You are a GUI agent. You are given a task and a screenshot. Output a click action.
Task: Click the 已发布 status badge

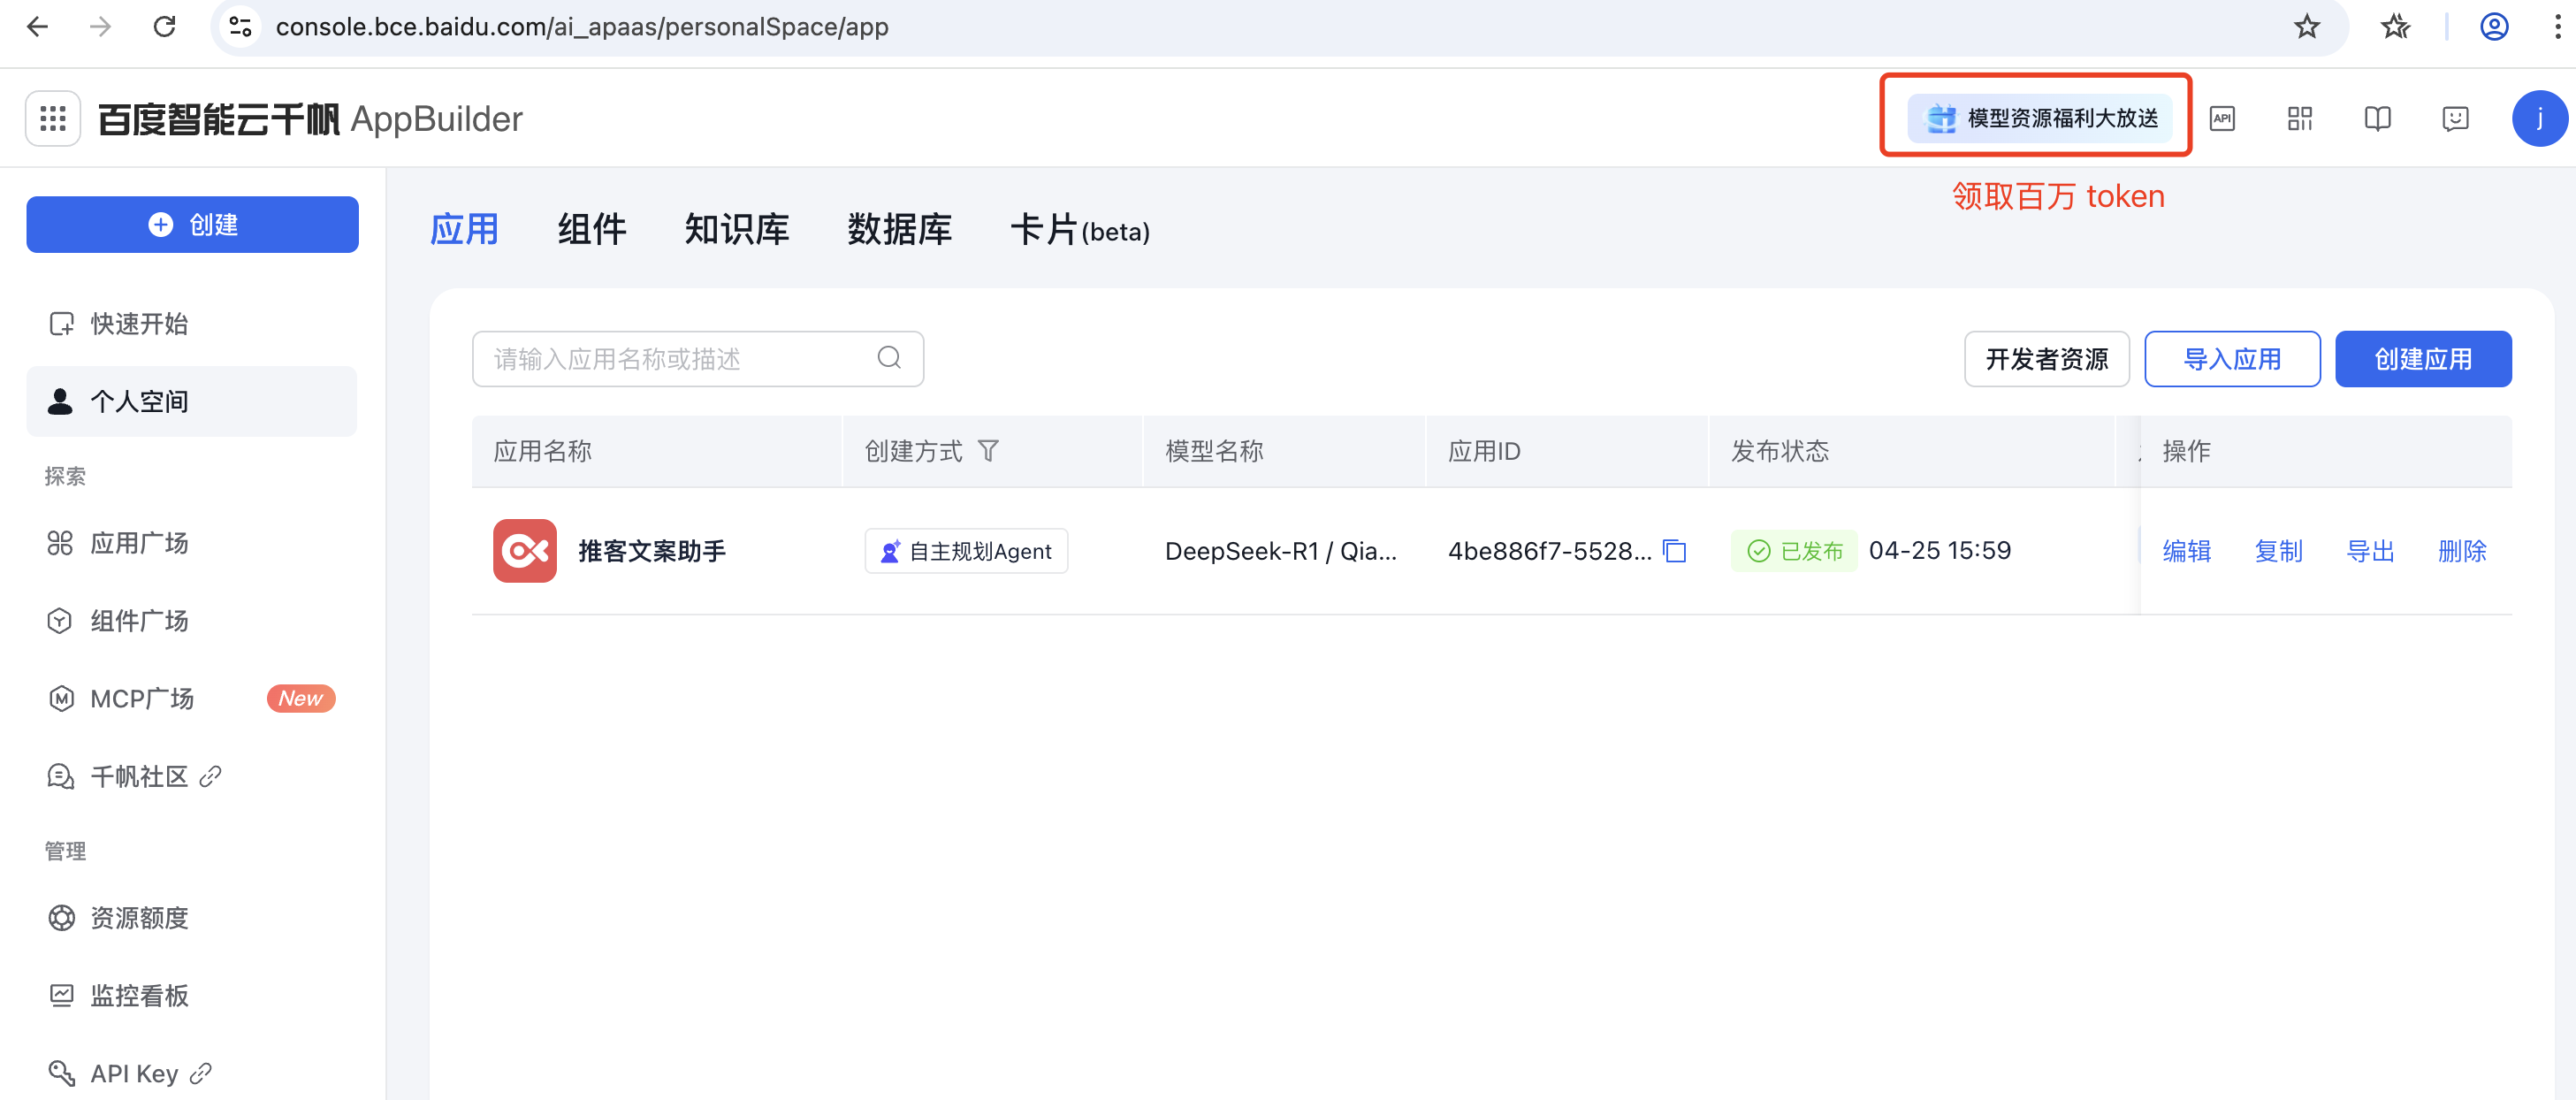[x=1794, y=551]
